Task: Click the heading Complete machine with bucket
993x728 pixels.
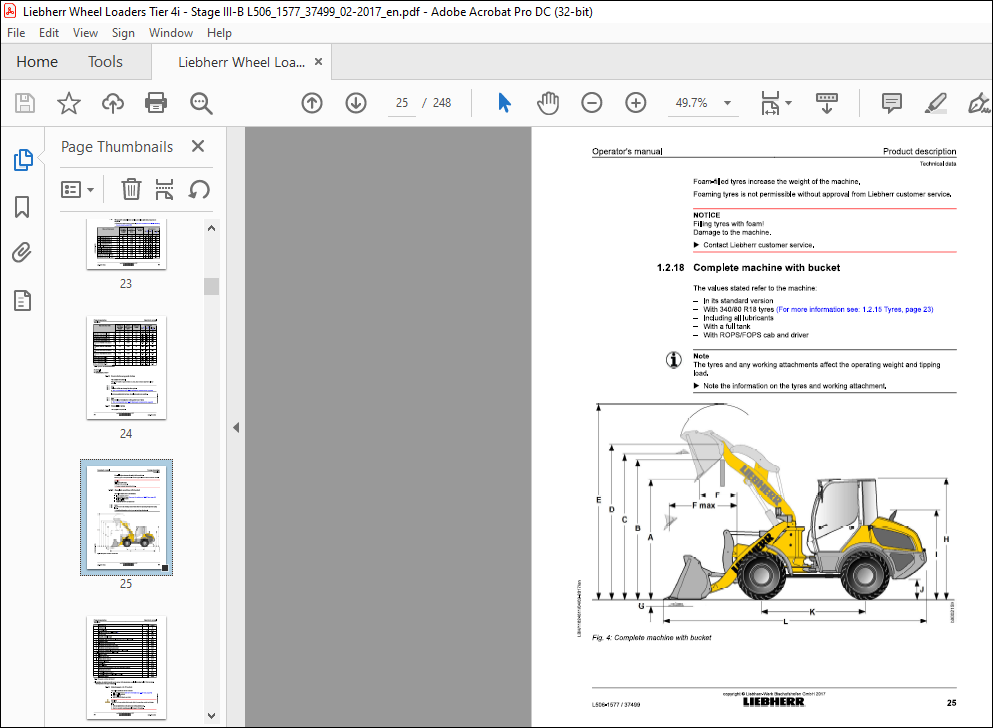Action: coord(766,268)
